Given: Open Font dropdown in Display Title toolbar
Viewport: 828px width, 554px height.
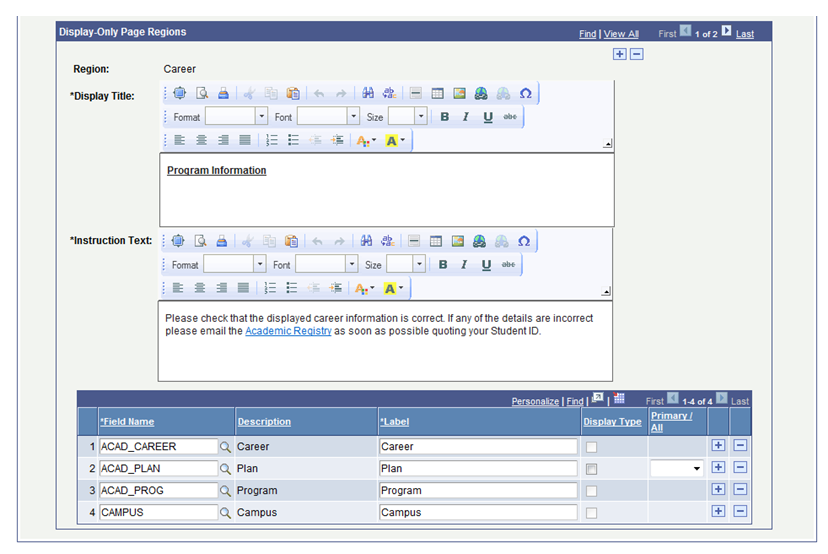Looking at the screenshot, I should [x=353, y=116].
